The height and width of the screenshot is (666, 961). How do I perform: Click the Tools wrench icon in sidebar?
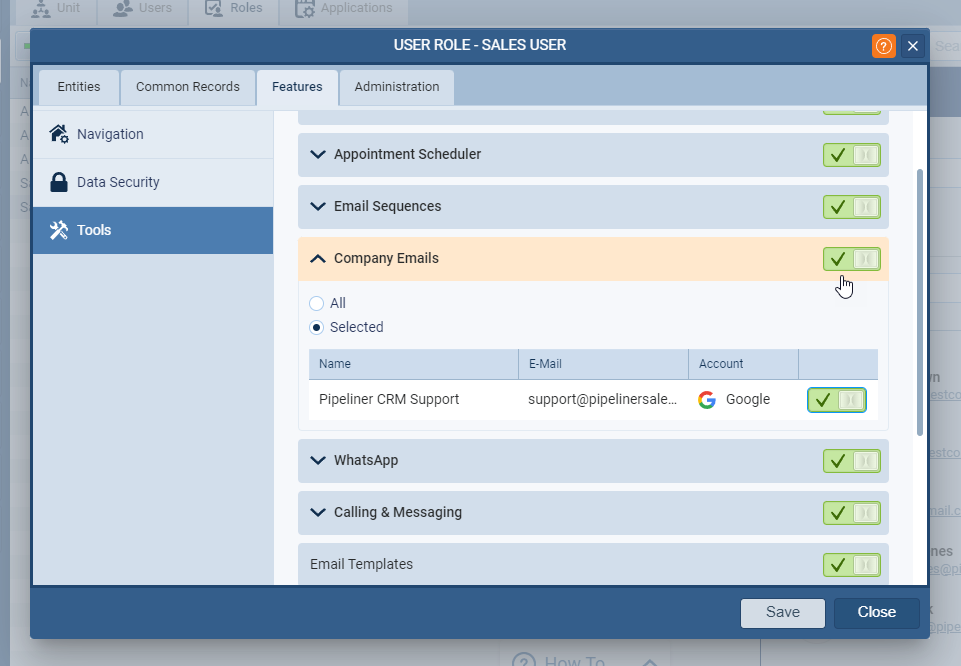click(59, 230)
